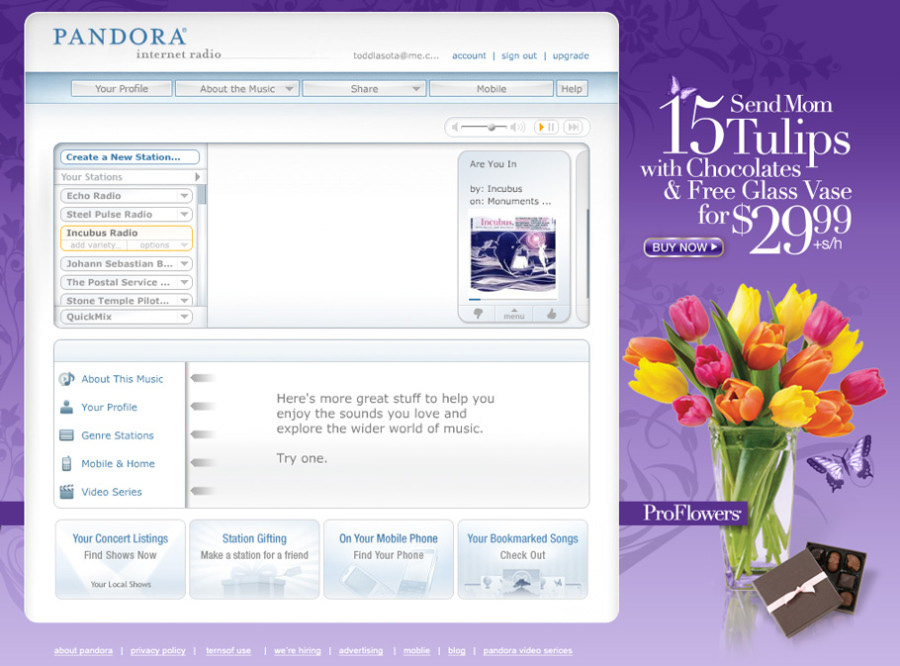Open the Video Series link
The width and height of the screenshot is (900, 666).
(x=111, y=491)
